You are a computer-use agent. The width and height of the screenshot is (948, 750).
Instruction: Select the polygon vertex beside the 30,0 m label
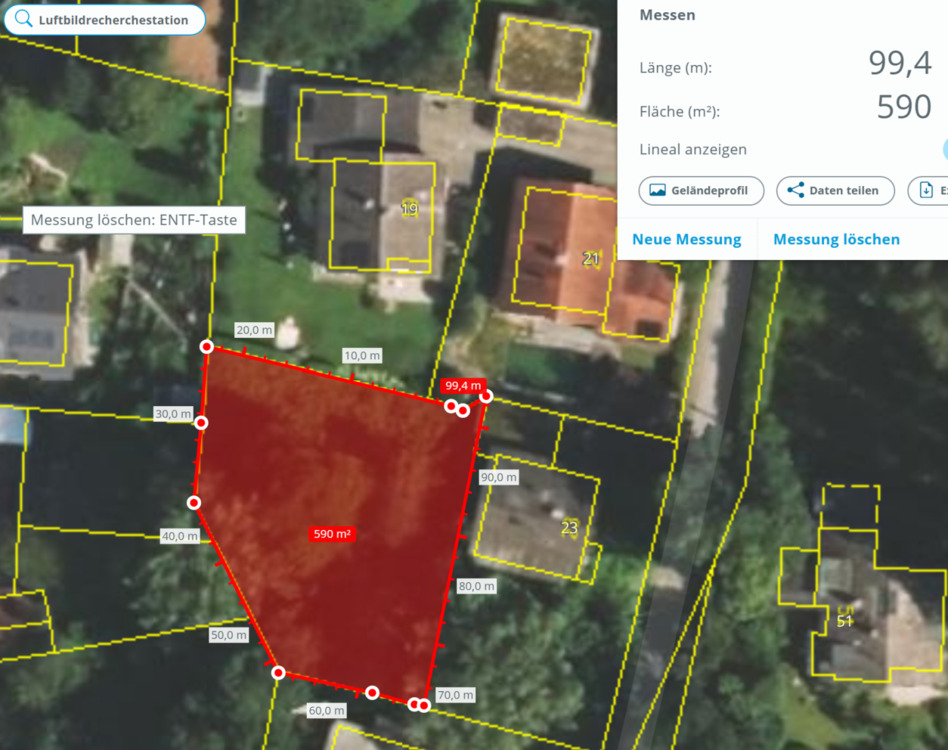tap(201, 423)
